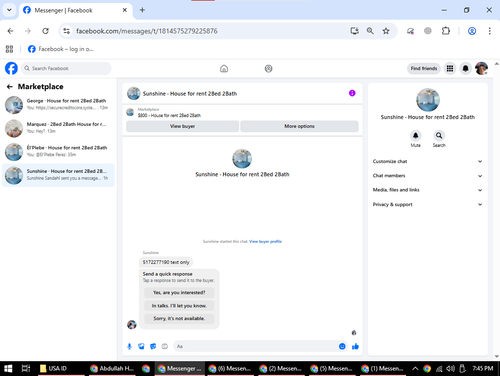Open the Task View taskbar icon

tap(26, 368)
